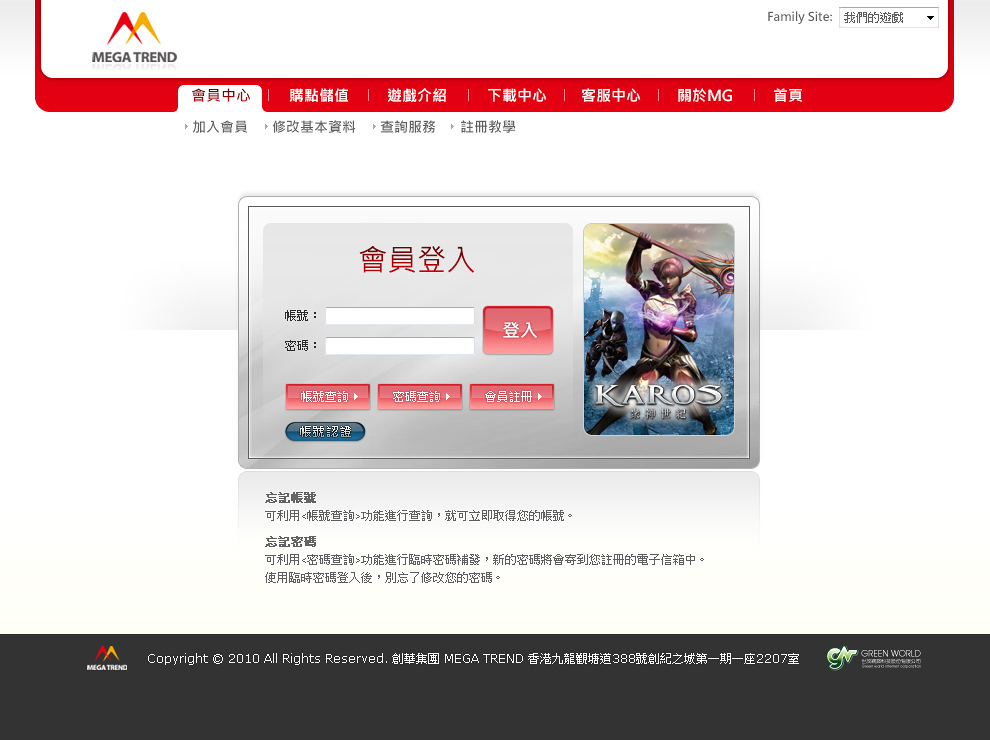Click the 加入會員 submenu link

219,127
